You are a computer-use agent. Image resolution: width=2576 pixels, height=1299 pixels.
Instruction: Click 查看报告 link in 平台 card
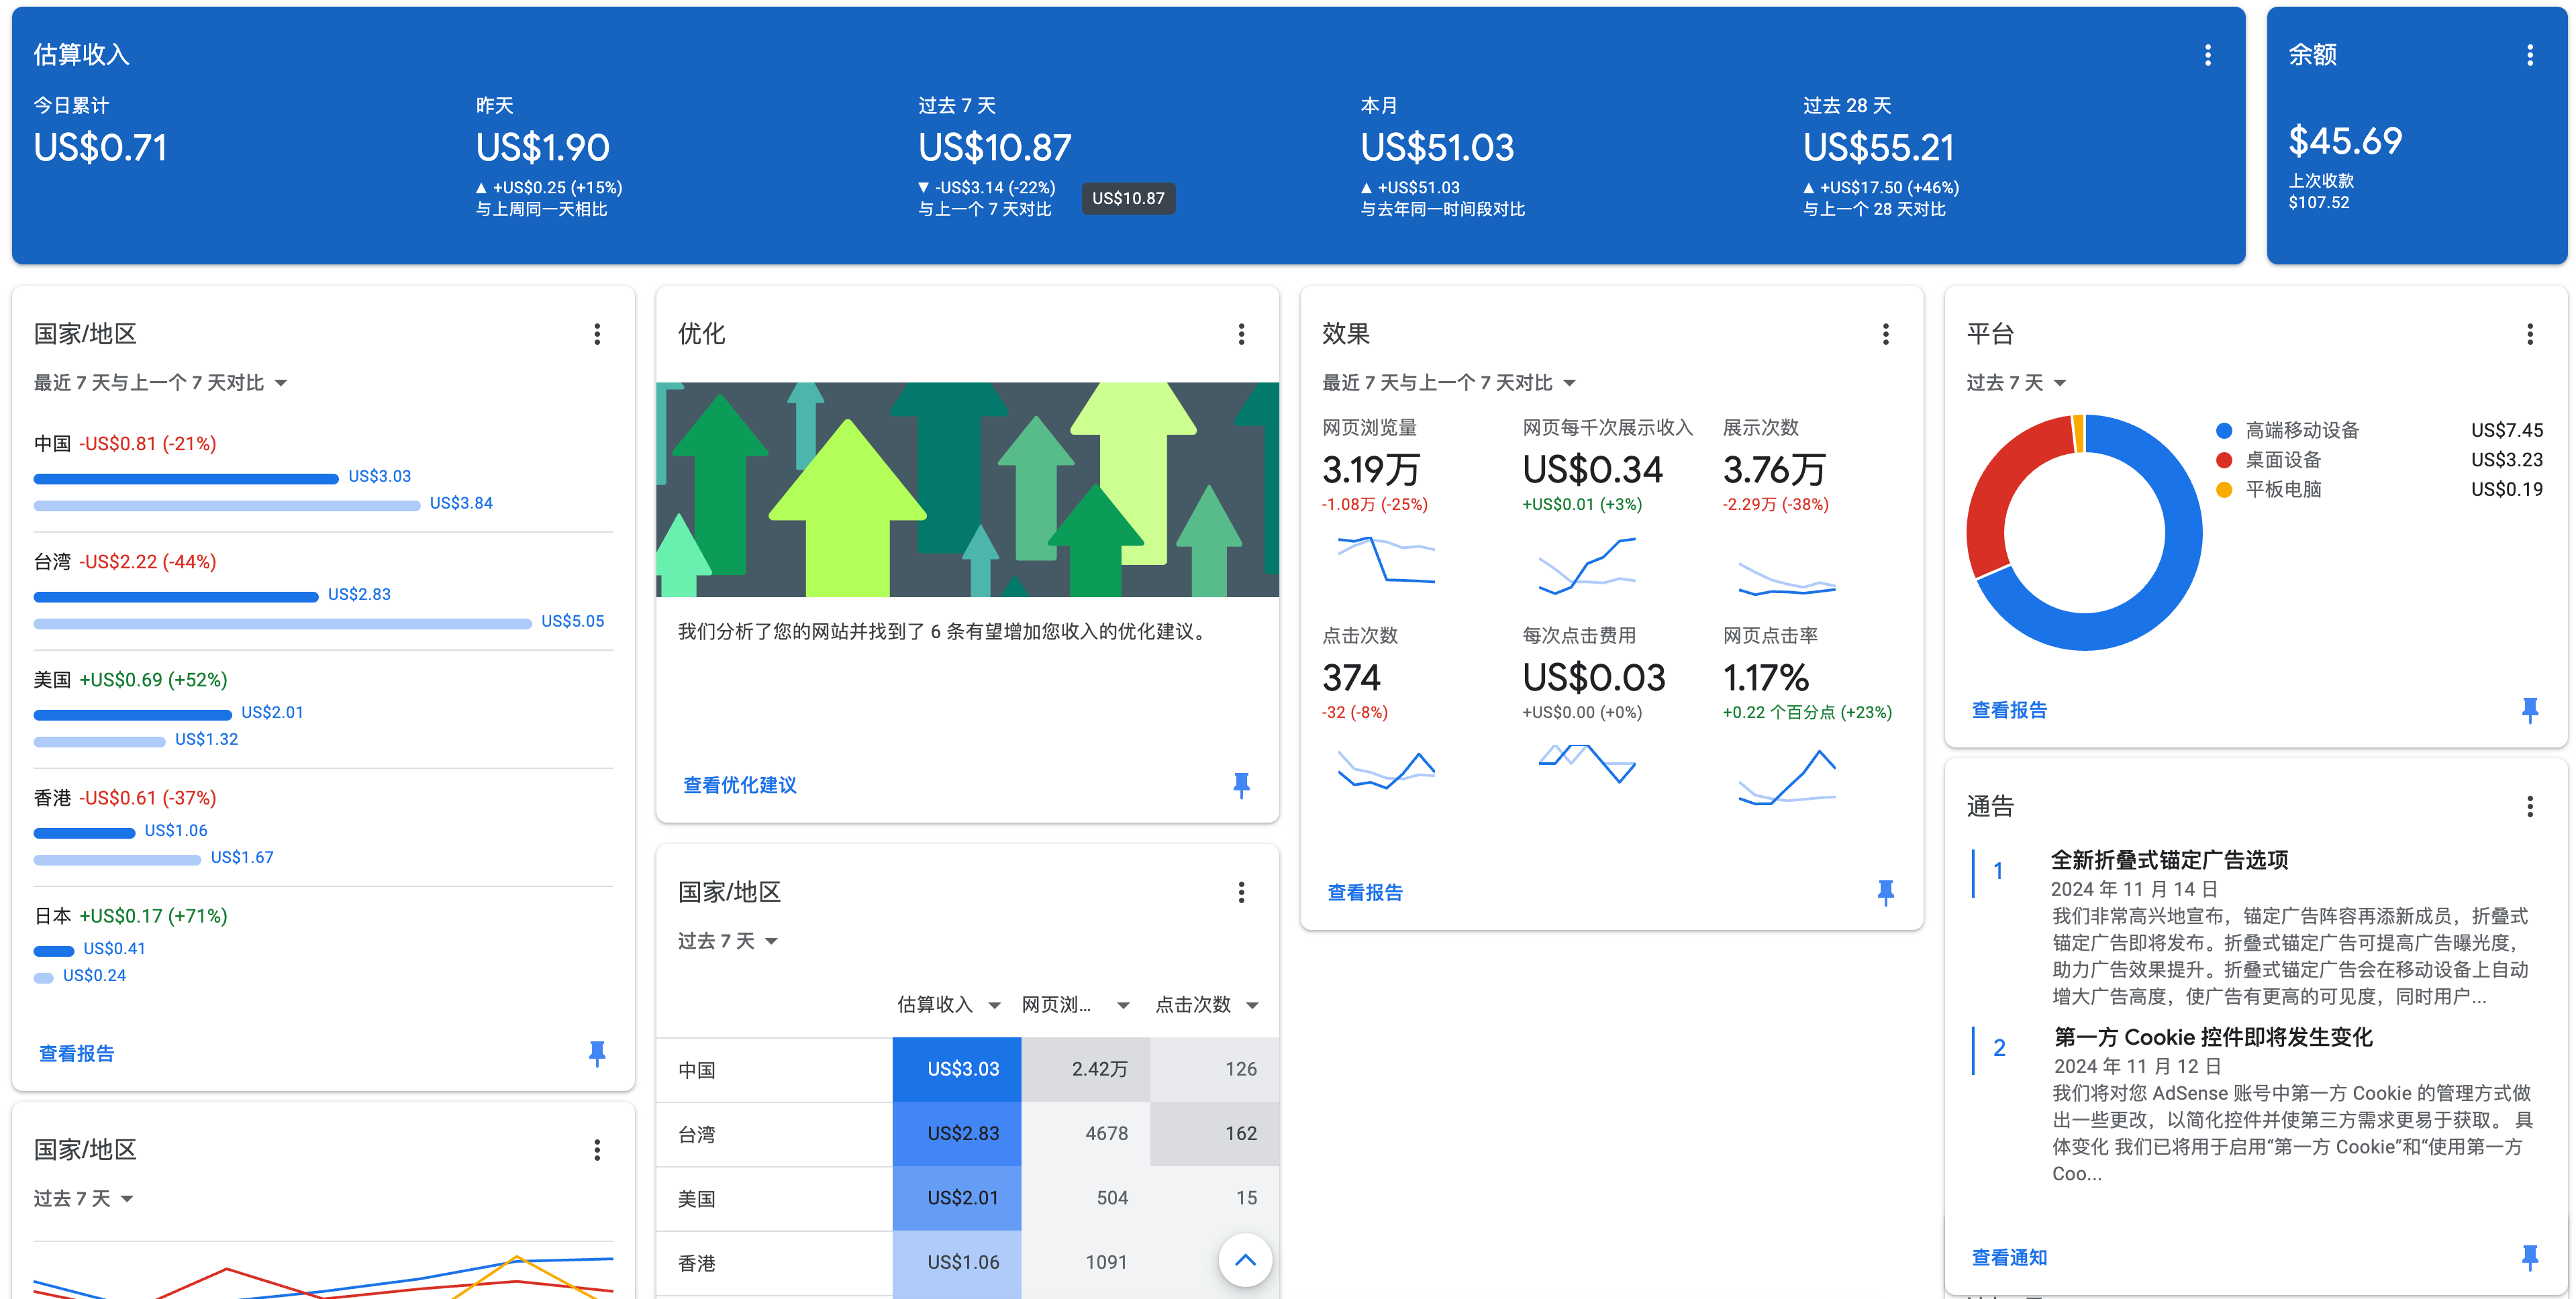pyautogui.click(x=2009, y=710)
